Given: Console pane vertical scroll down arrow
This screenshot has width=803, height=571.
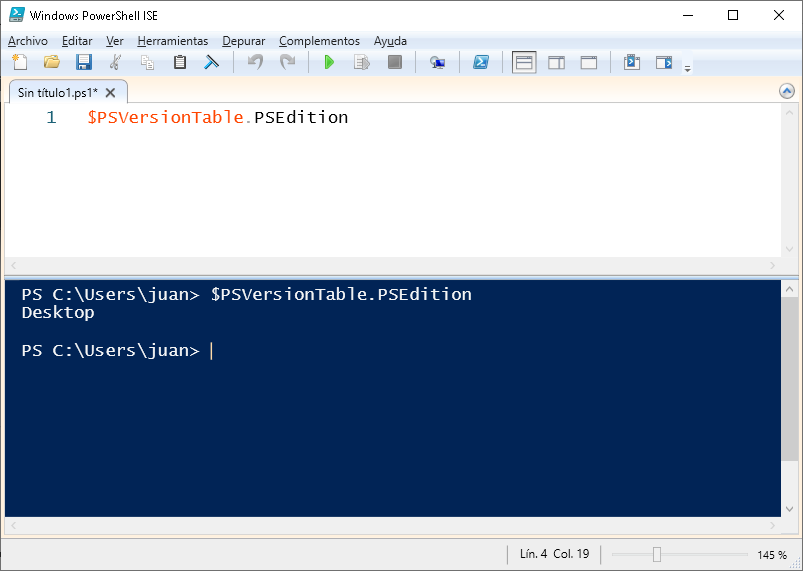Looking at the screenshot, I should (789, 509).
